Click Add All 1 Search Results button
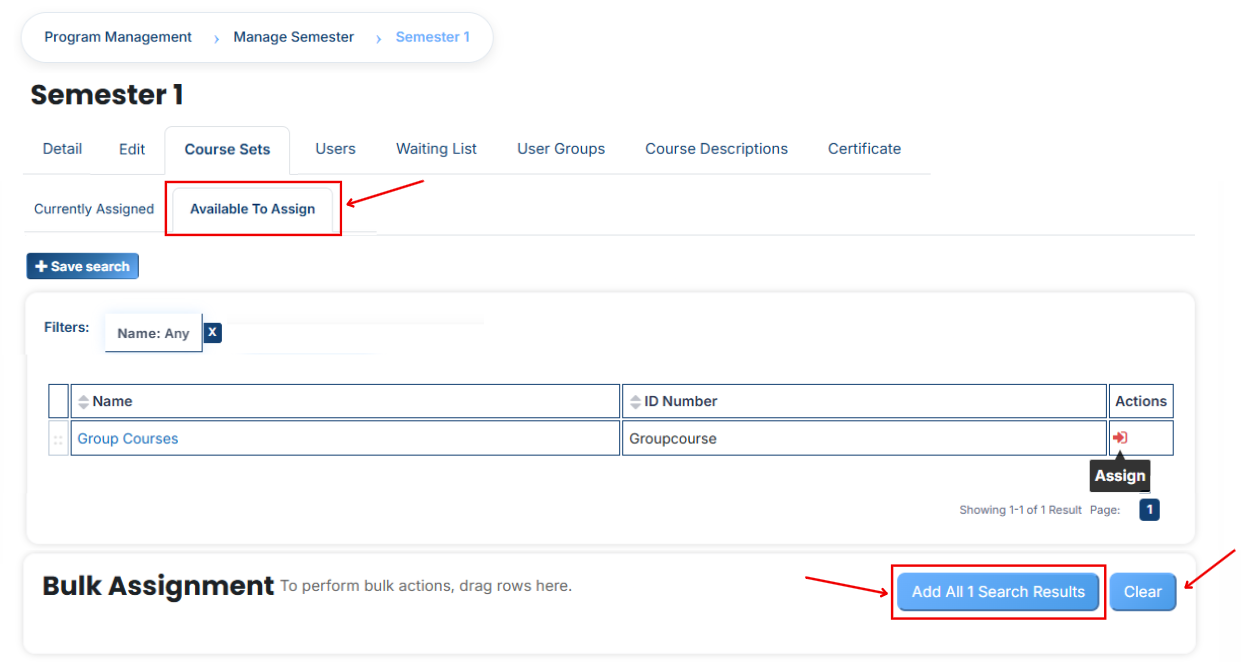This screenshot has height=663, width=1241. (998, 592)
